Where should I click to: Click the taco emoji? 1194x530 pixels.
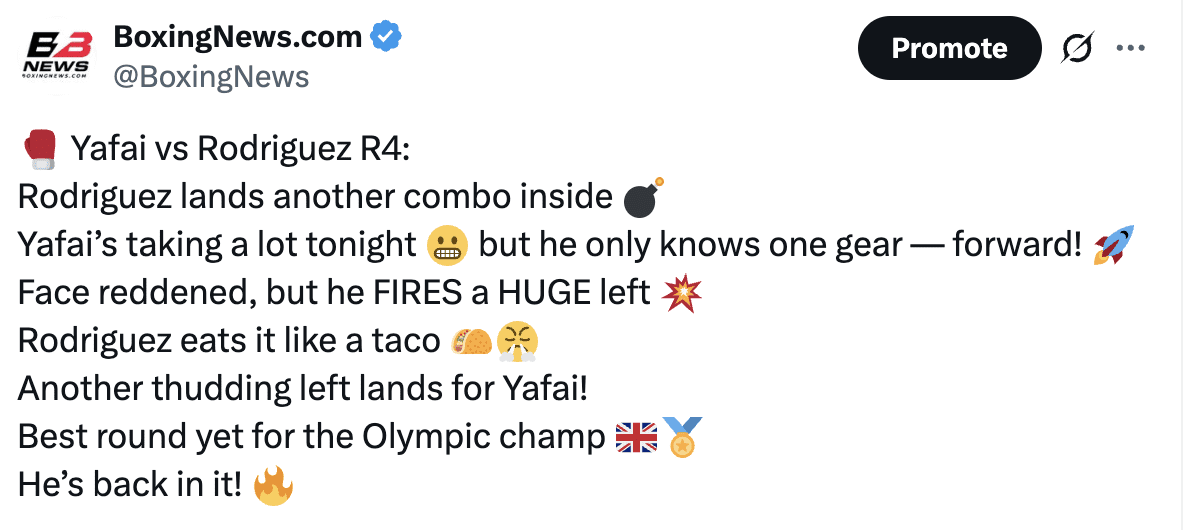coord(472,341)
